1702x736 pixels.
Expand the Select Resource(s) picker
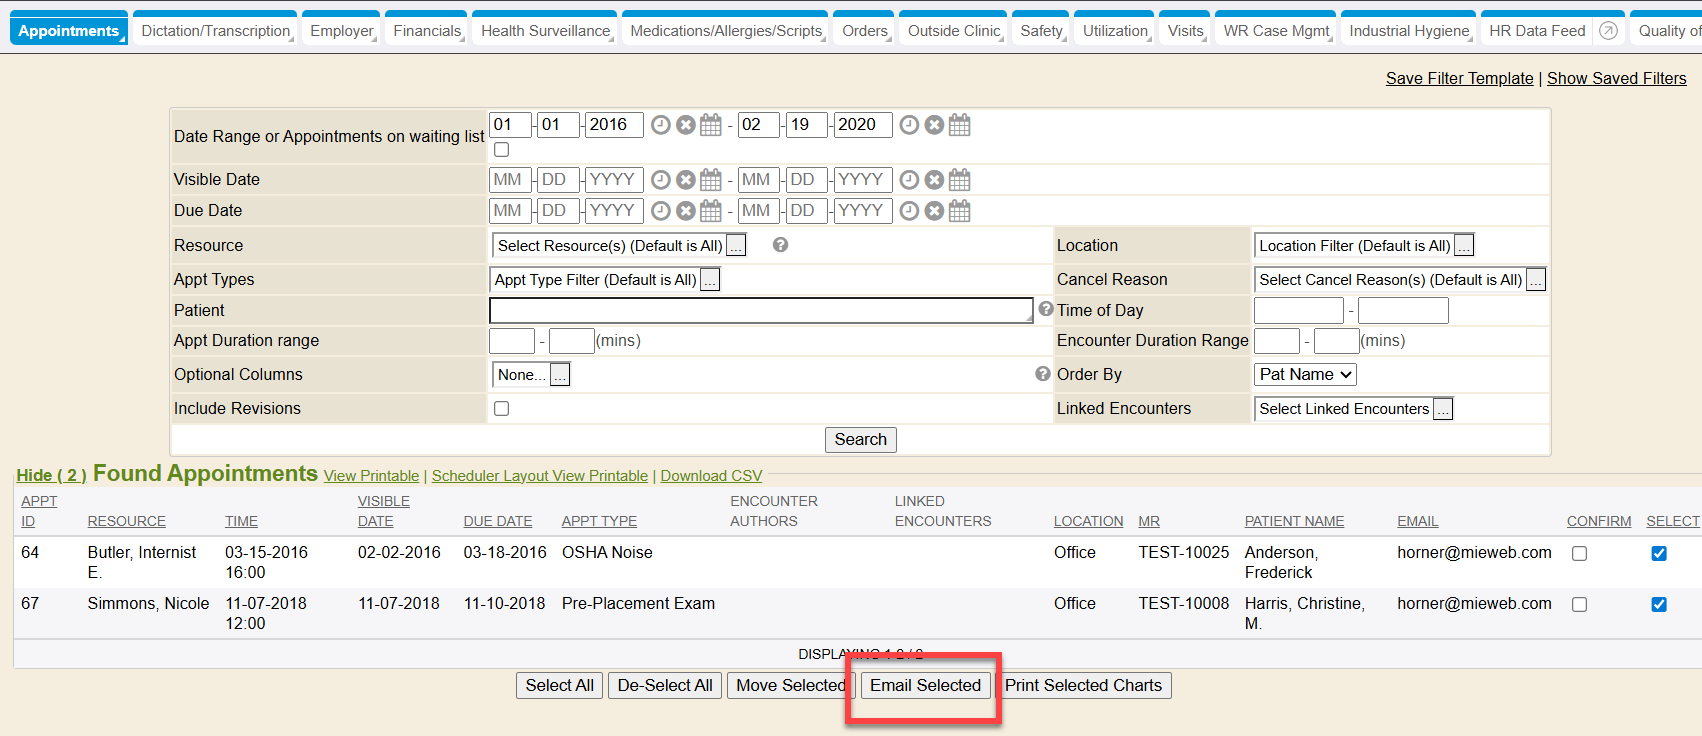736,246
